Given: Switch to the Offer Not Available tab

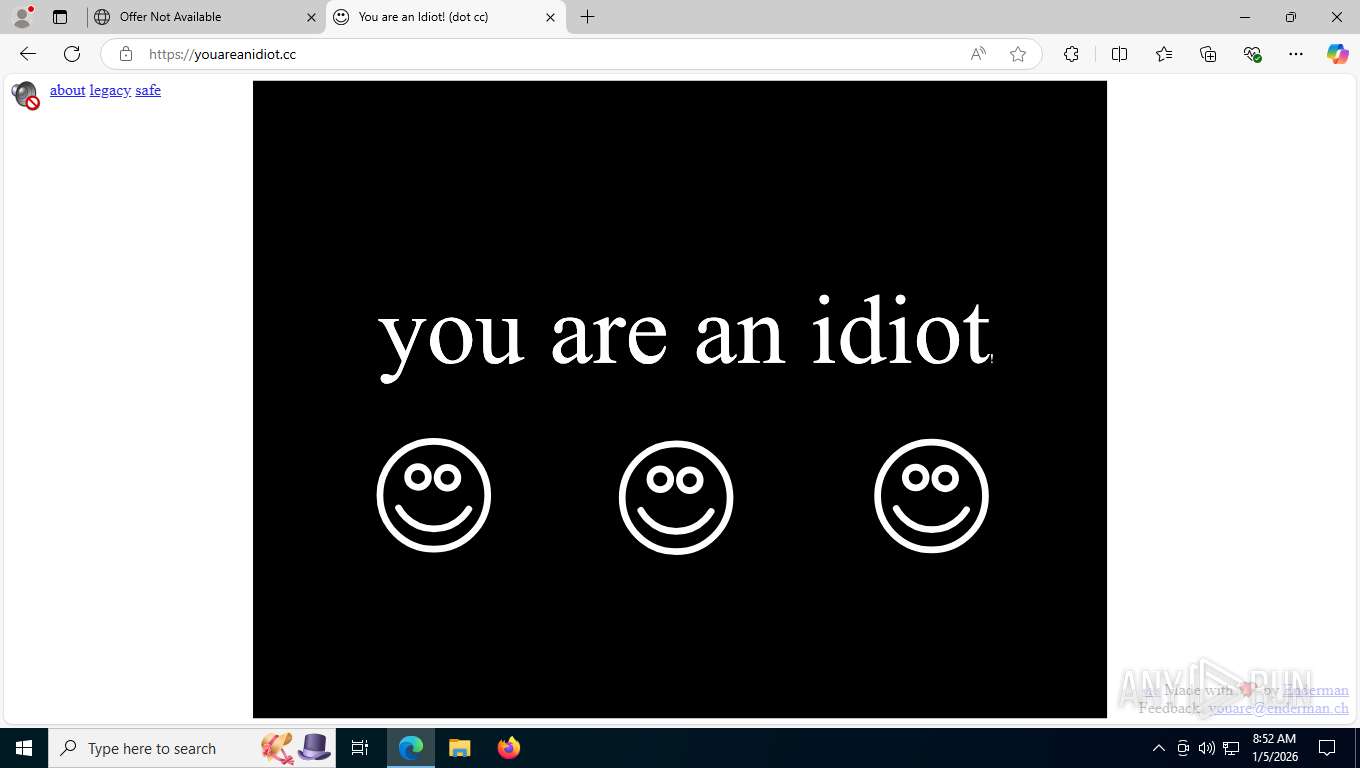Looking at the screenshot, I should pos(205,17).
